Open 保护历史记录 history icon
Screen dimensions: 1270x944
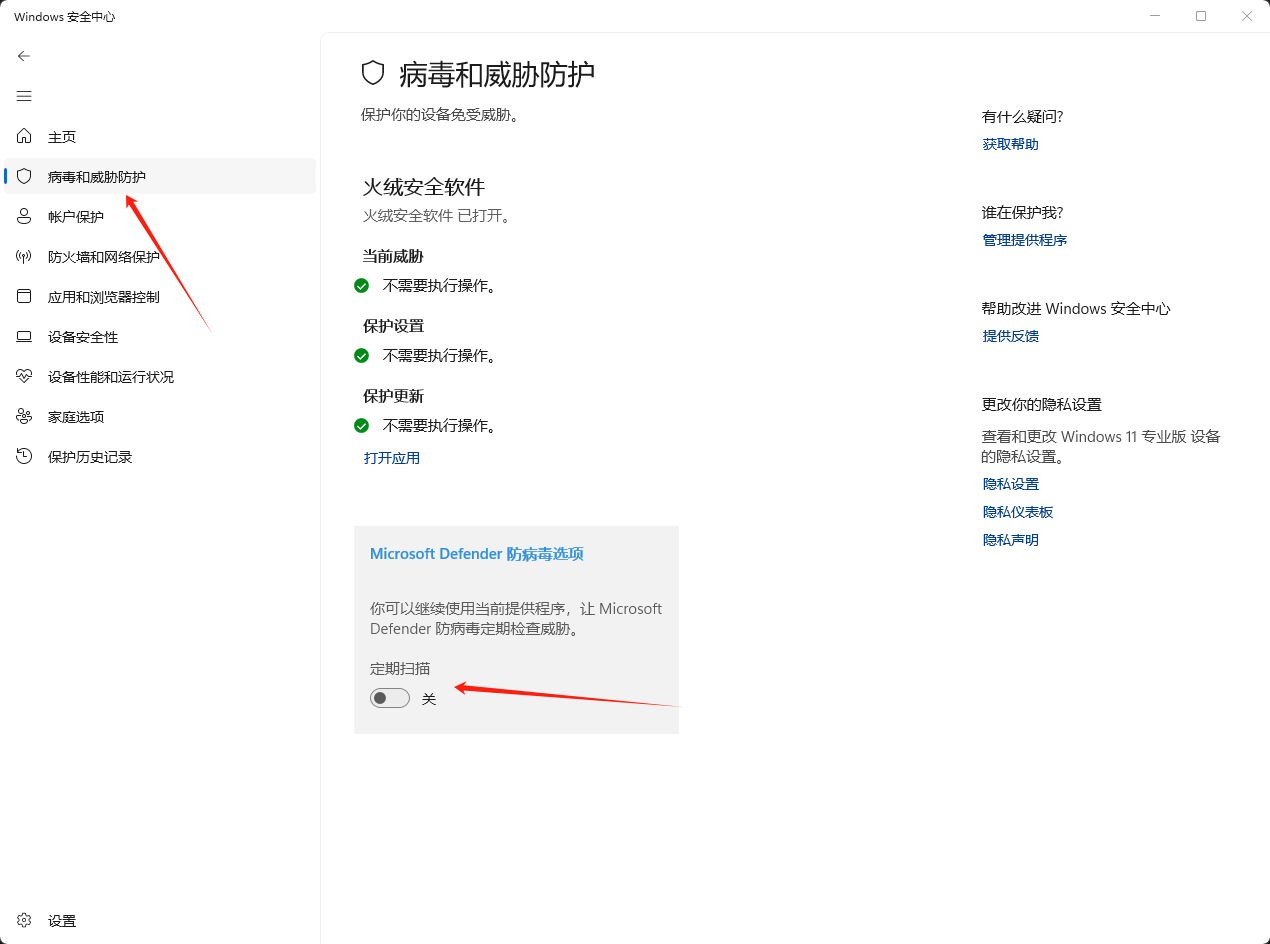click(24, 456)
